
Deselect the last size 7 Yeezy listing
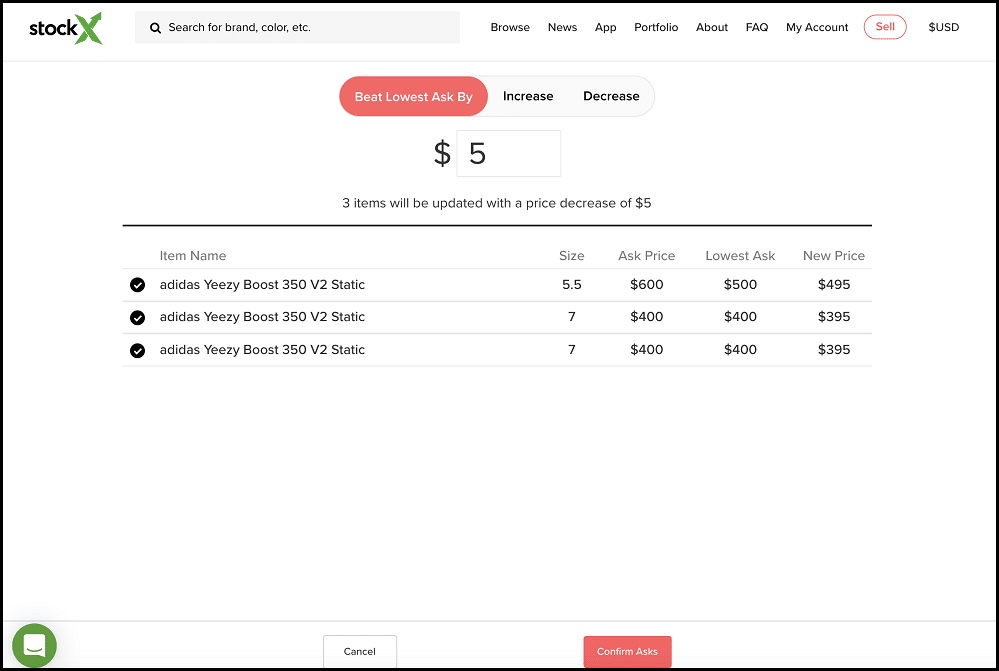[x=137, y=350]
